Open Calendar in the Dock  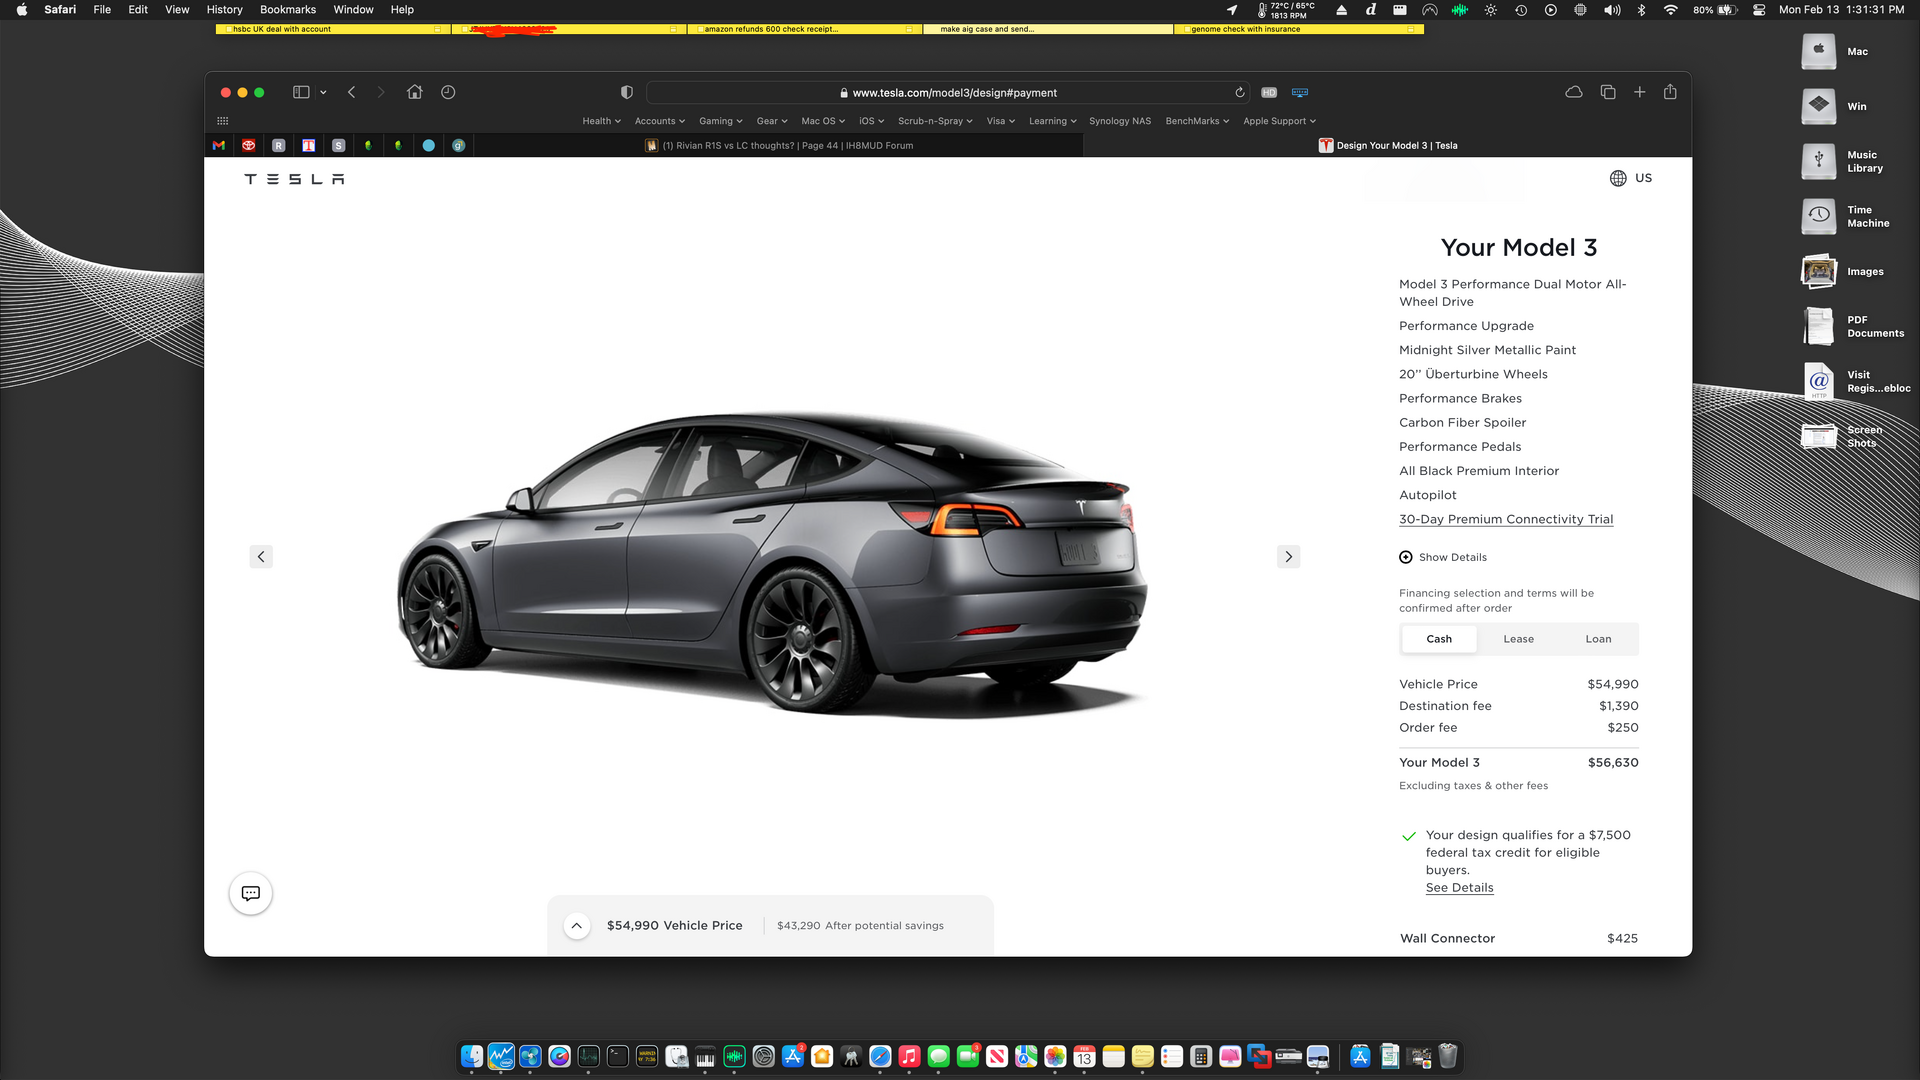[x=1084, y=1056]
